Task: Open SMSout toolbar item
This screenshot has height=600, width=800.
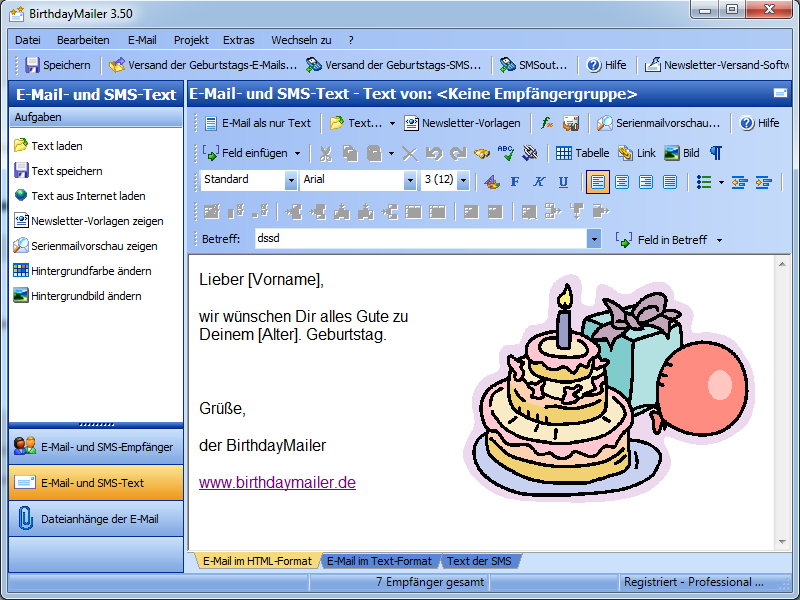Action: [533, 65]
